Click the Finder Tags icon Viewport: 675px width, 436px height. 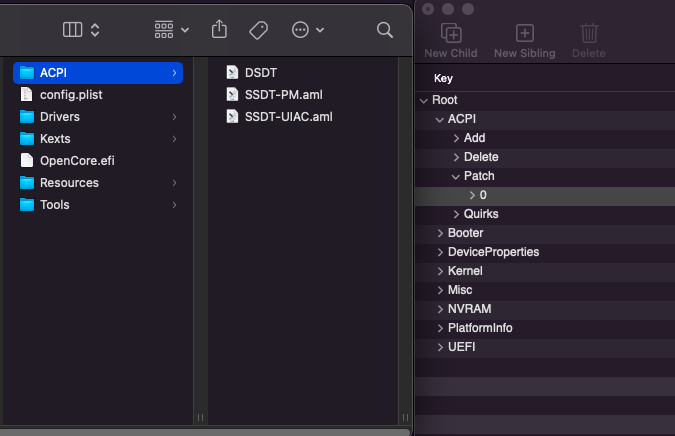tap(259, 30)
